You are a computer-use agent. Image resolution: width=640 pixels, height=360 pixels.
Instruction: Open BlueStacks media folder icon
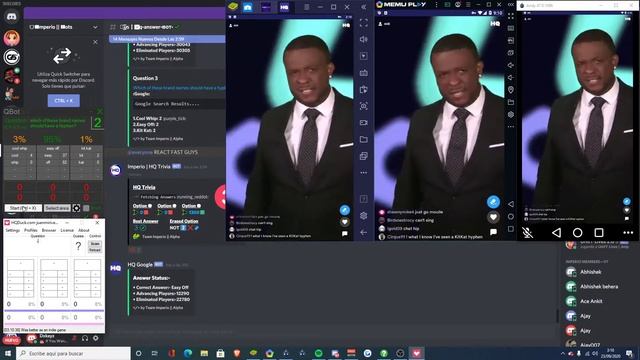(363, 139)
